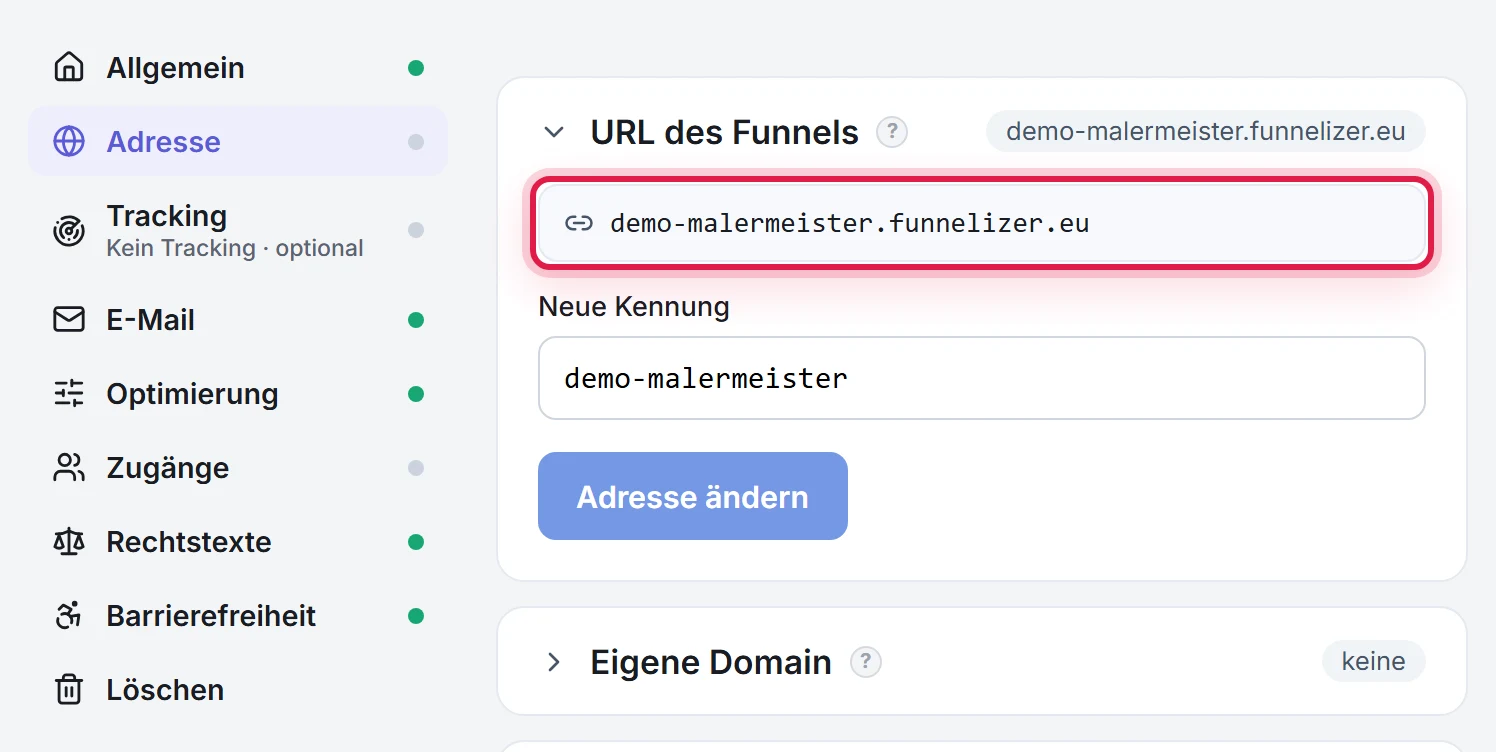Click the Tracking radar icon
This screenshot has height=752, width=1496.
click(69, 230)
